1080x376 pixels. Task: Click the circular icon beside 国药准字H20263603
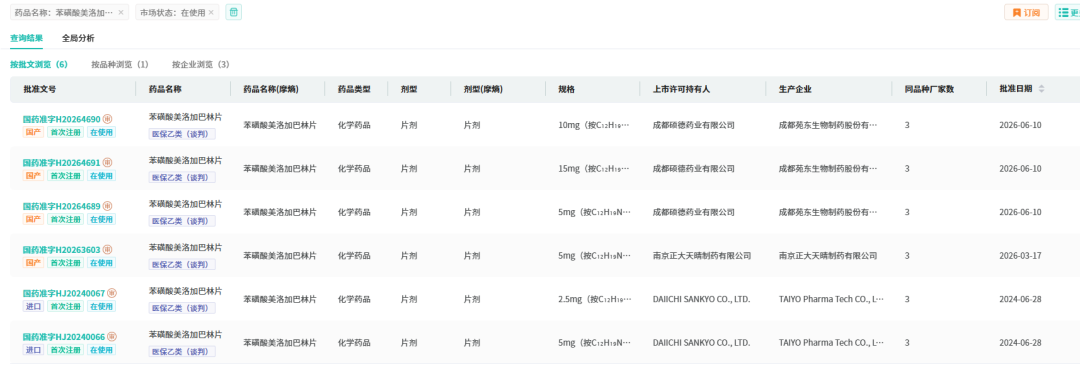[x=107, y=249]
